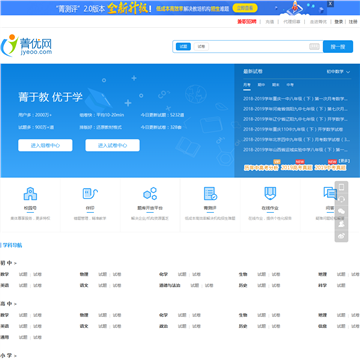
Task: Switch to the 期末 tab
Action: (275, 85)
